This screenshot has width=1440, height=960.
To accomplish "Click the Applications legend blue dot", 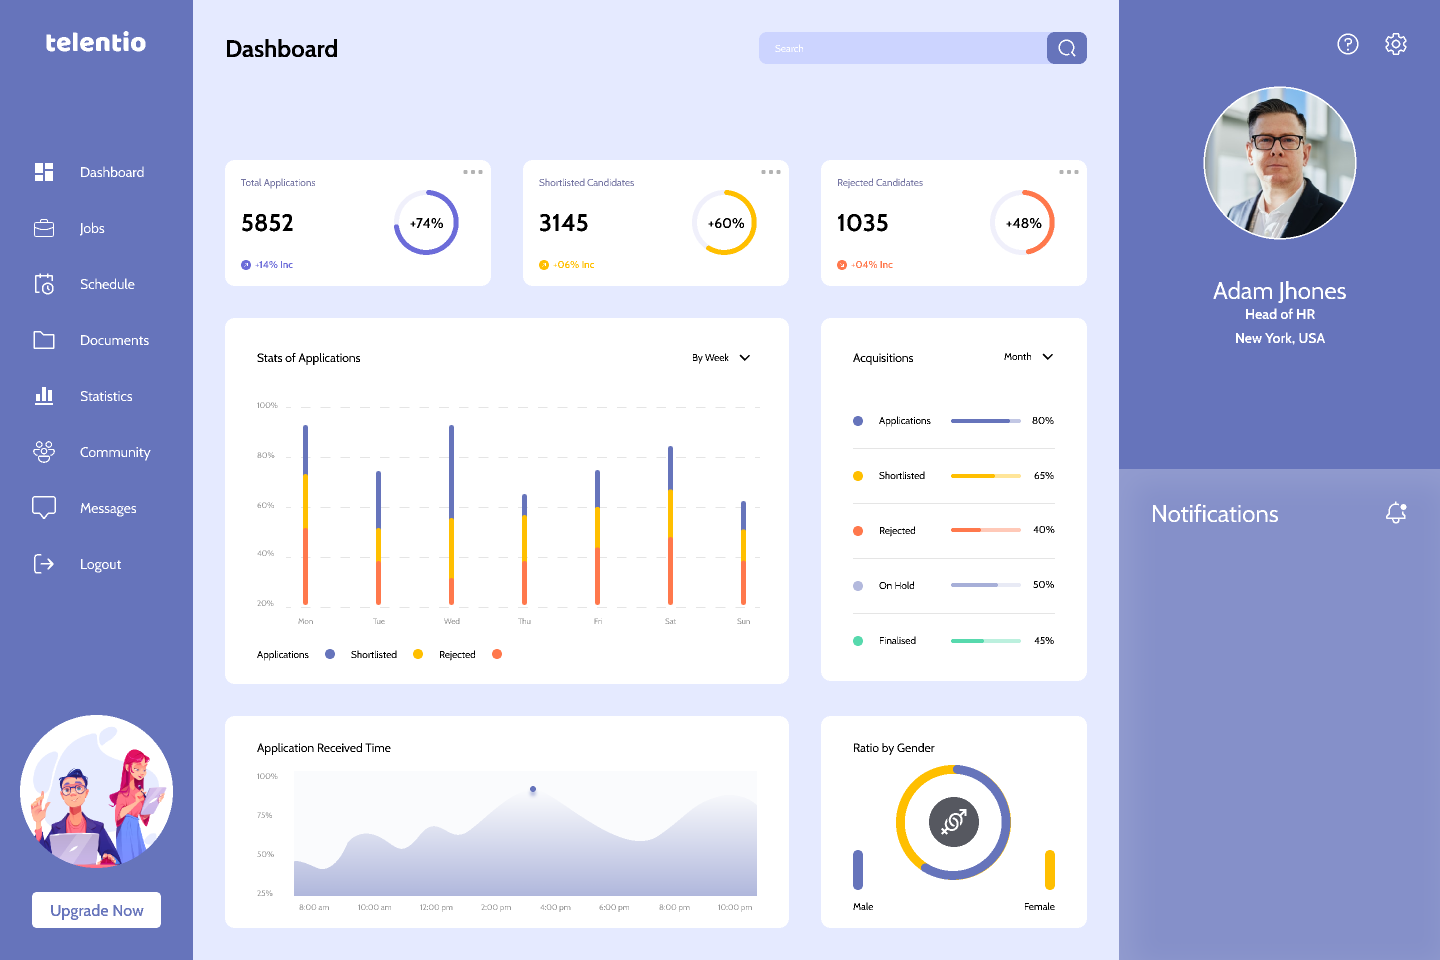I will click(x=330, y=655).
